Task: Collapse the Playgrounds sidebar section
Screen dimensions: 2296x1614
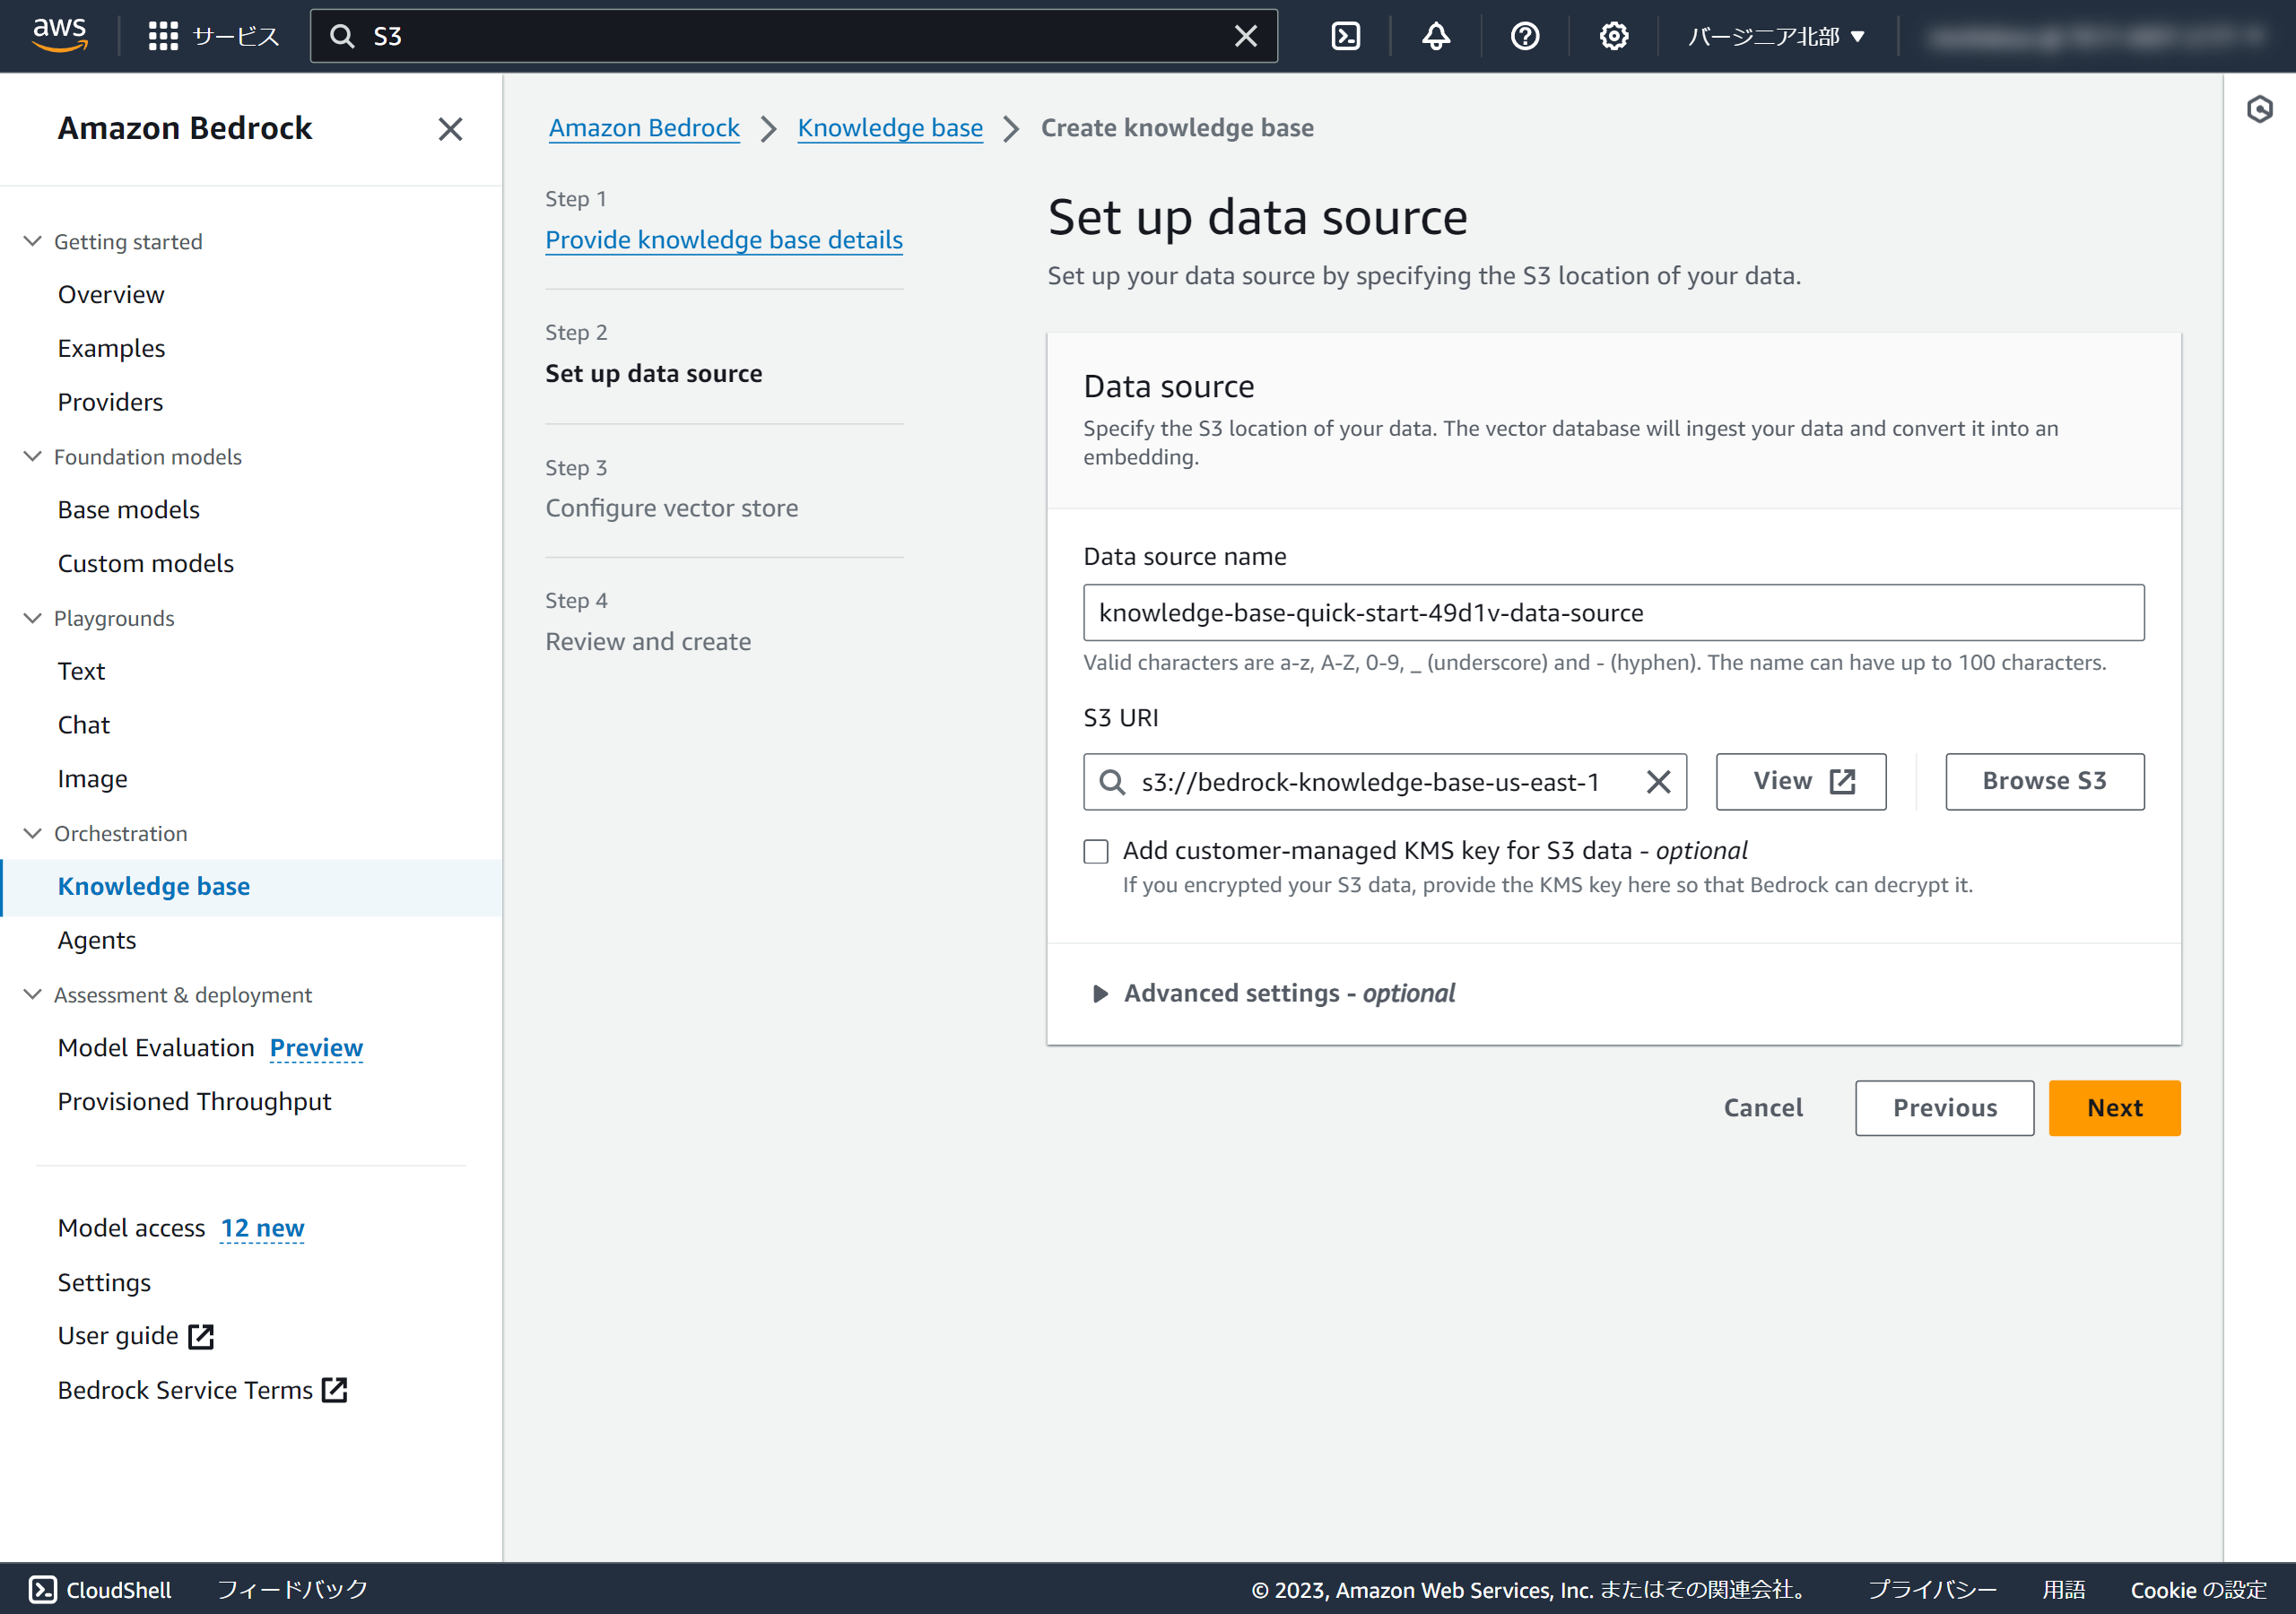Action: (x=33, y=618)
